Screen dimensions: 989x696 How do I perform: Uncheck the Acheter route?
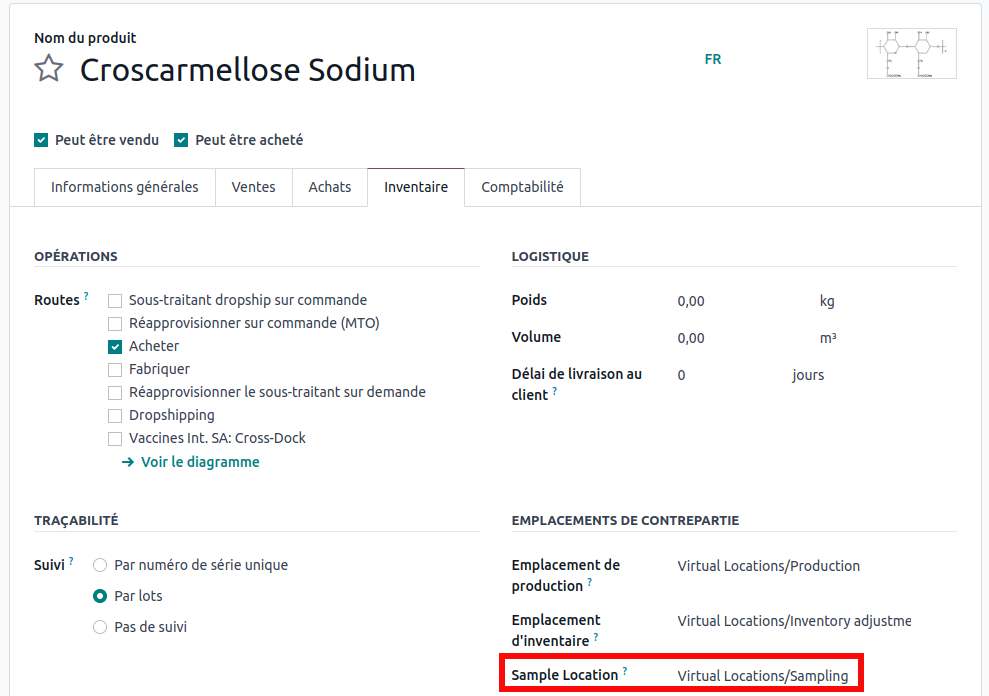(x=115, y=347)
